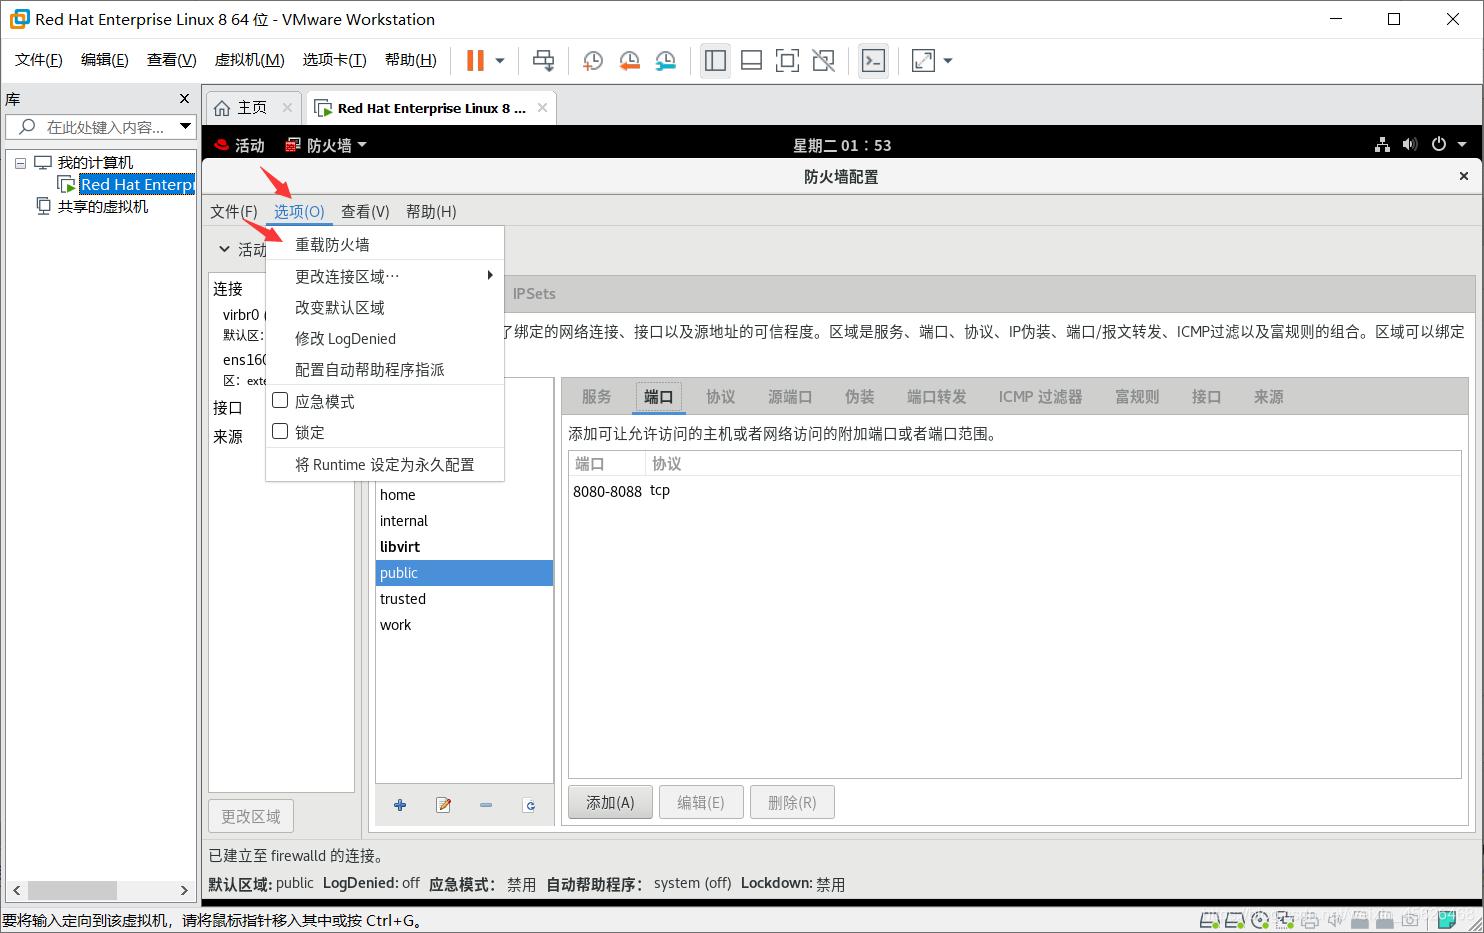The image size is (1484, 933).
Task: Close the Red Hat Enterprise Linux tab
Action: (x=542, y=107)
